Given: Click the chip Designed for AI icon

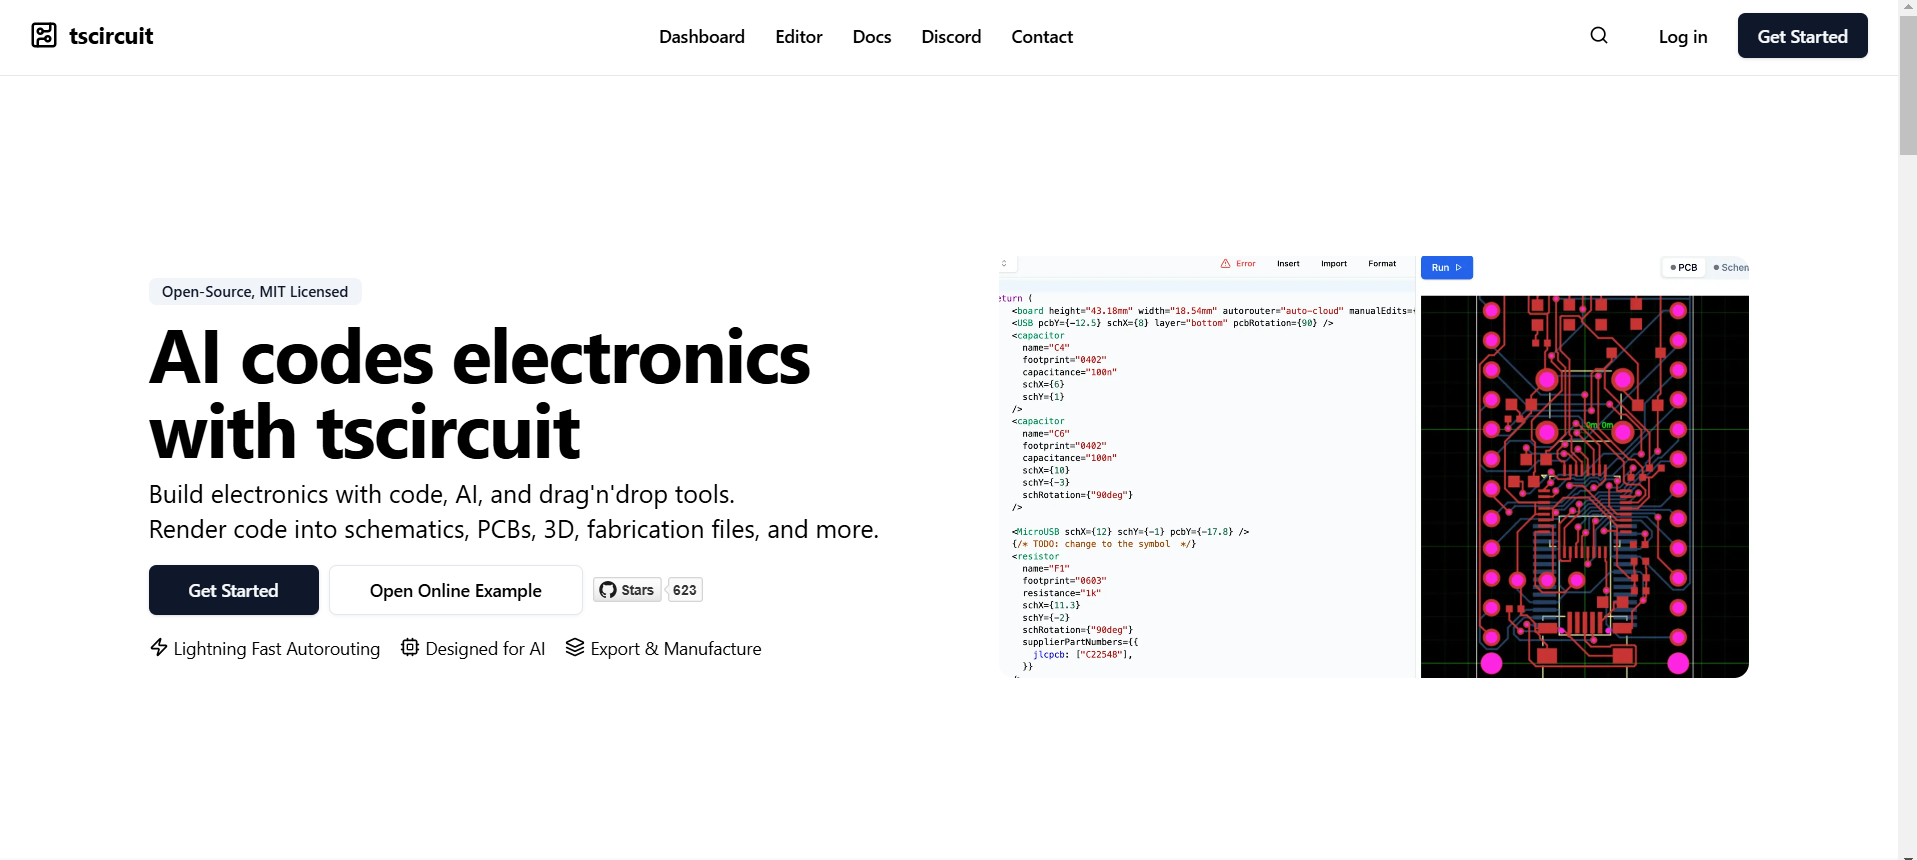Looking at the screenshot, I should click(410, 647).
